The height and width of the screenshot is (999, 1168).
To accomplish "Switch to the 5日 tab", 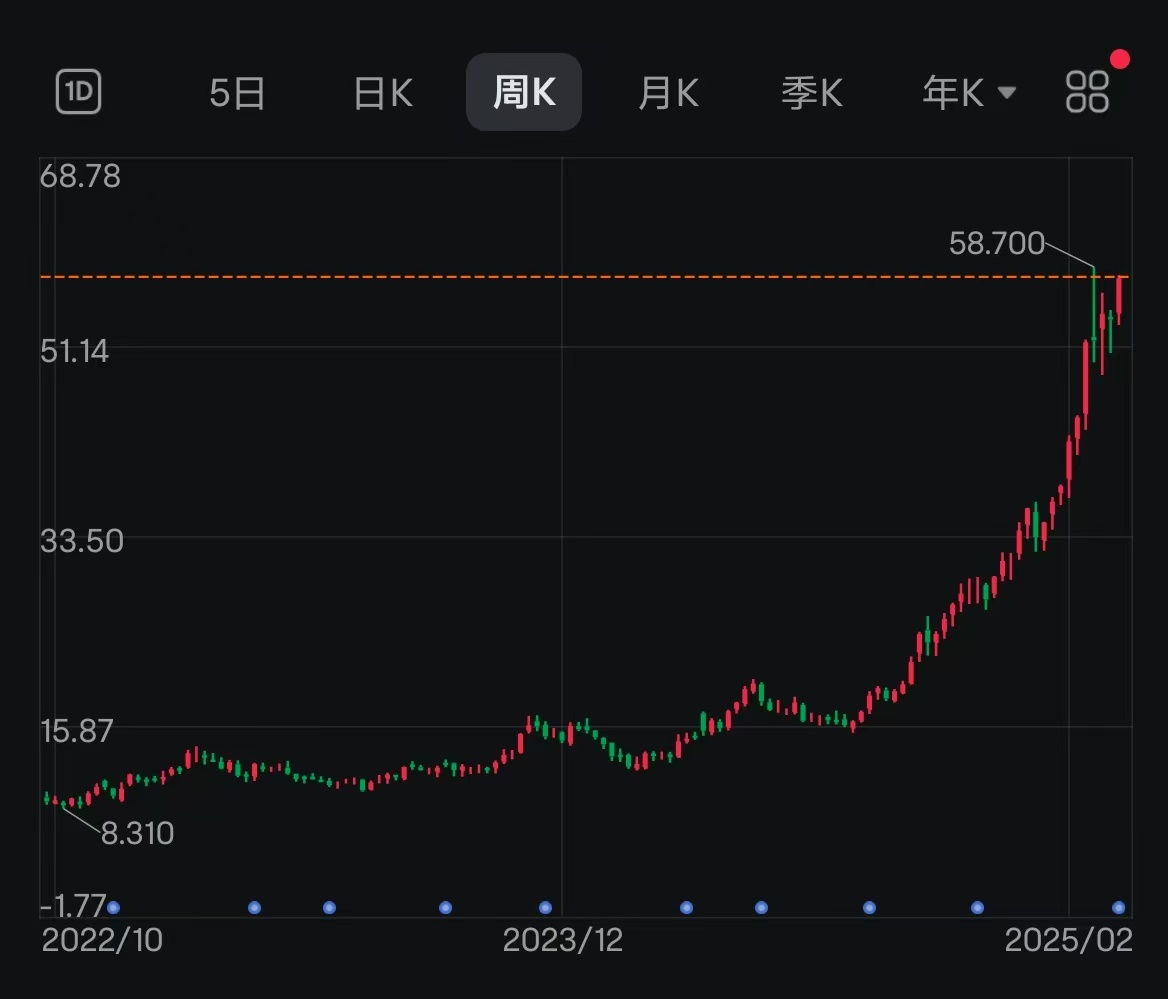I will [x=237, y=93].
